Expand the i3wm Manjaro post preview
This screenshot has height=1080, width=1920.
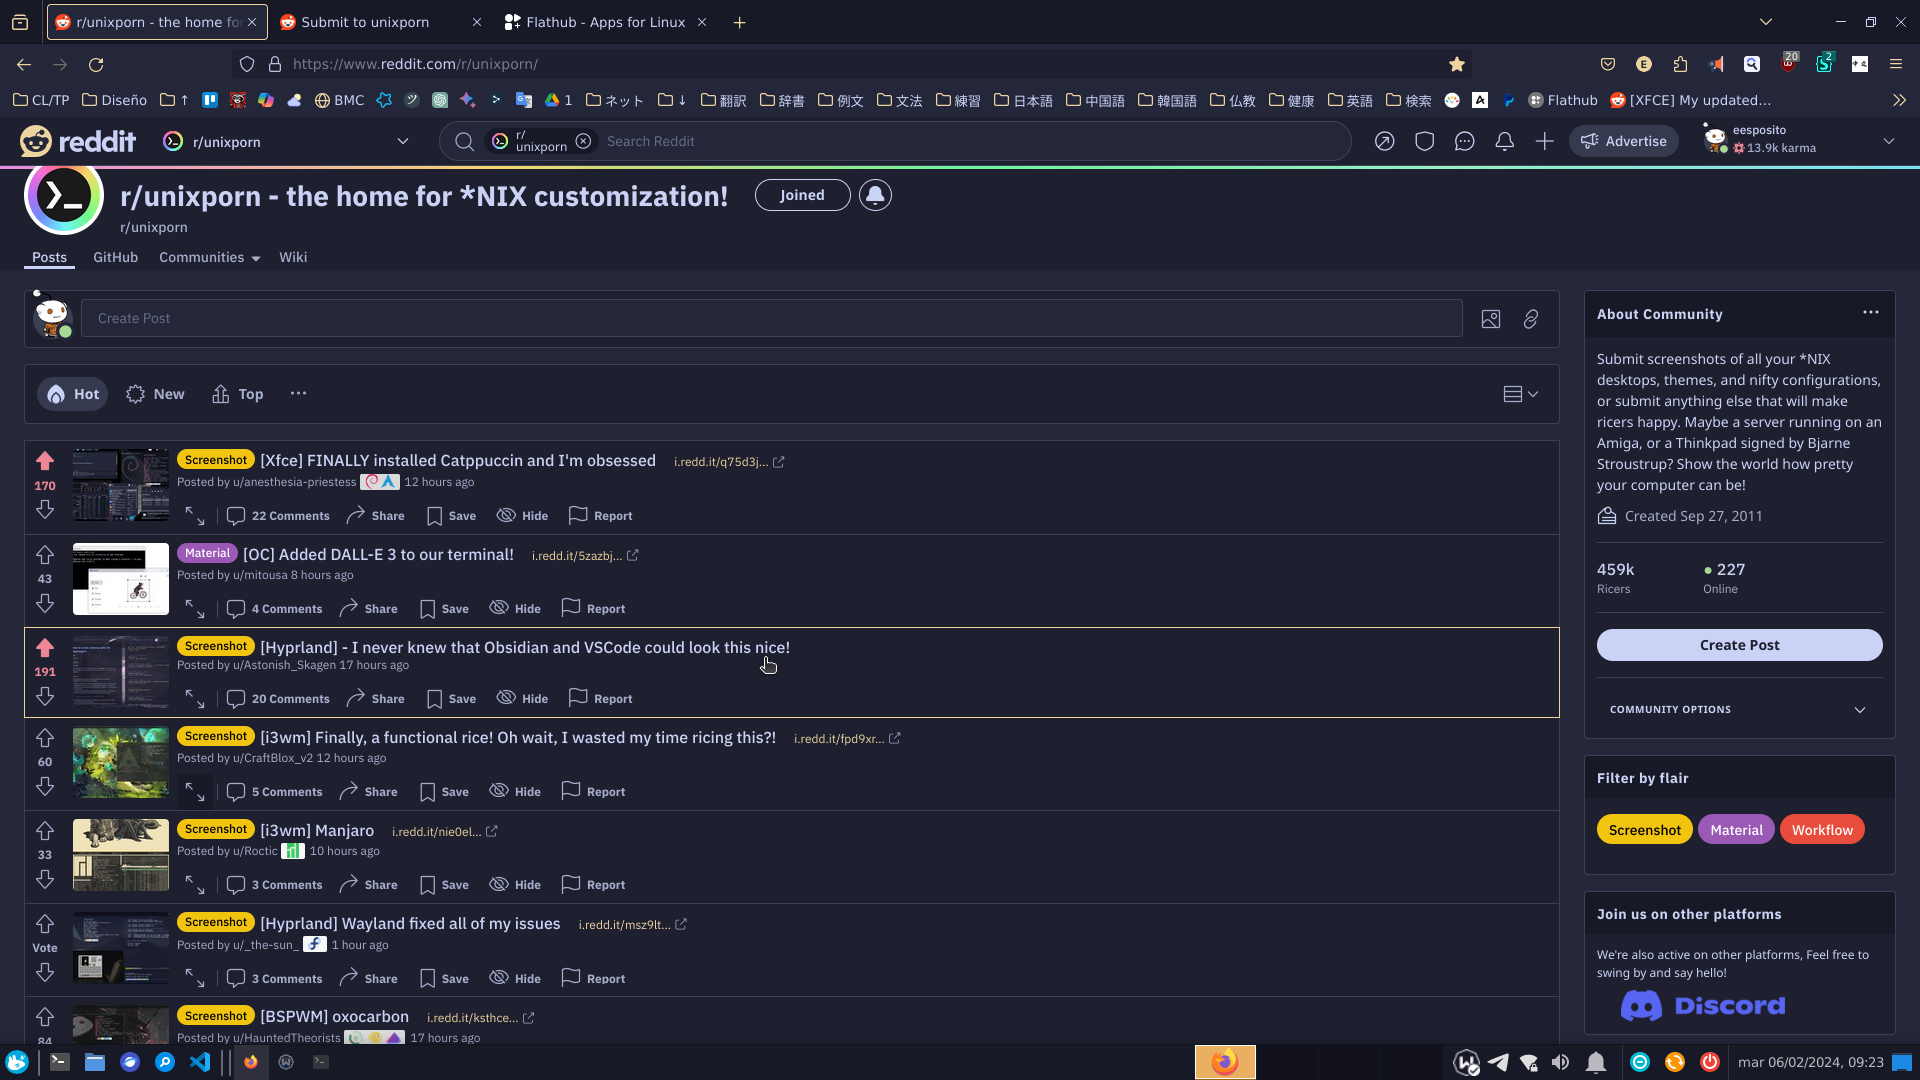[195, 885]
